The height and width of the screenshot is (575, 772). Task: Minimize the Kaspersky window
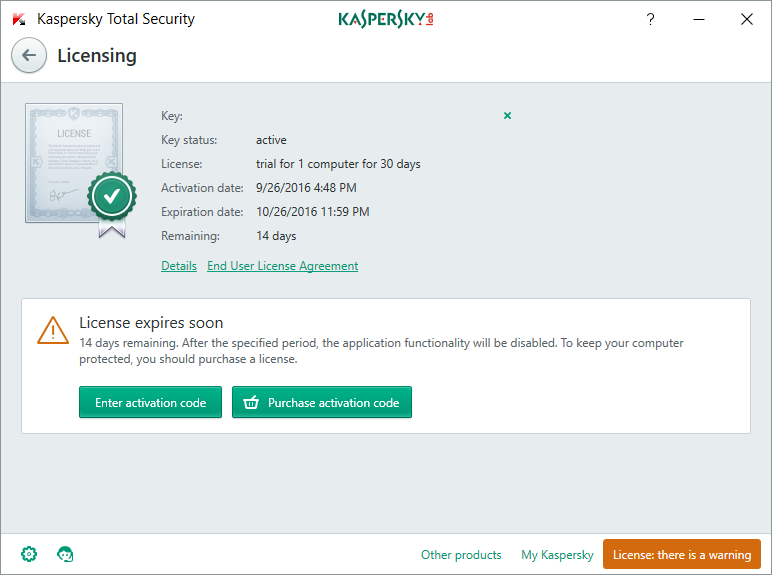pyautogui.click(x=699, y=19)
